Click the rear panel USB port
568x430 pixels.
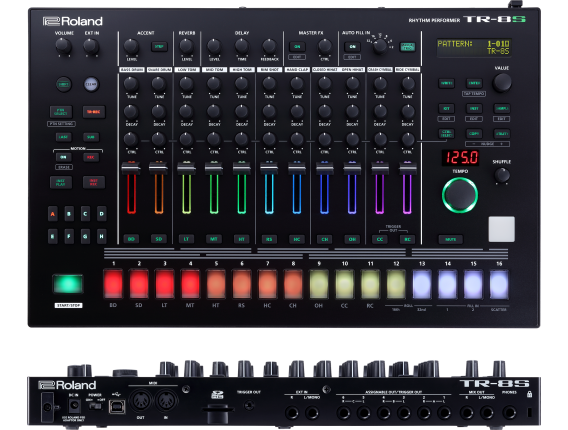coord(117,407)
